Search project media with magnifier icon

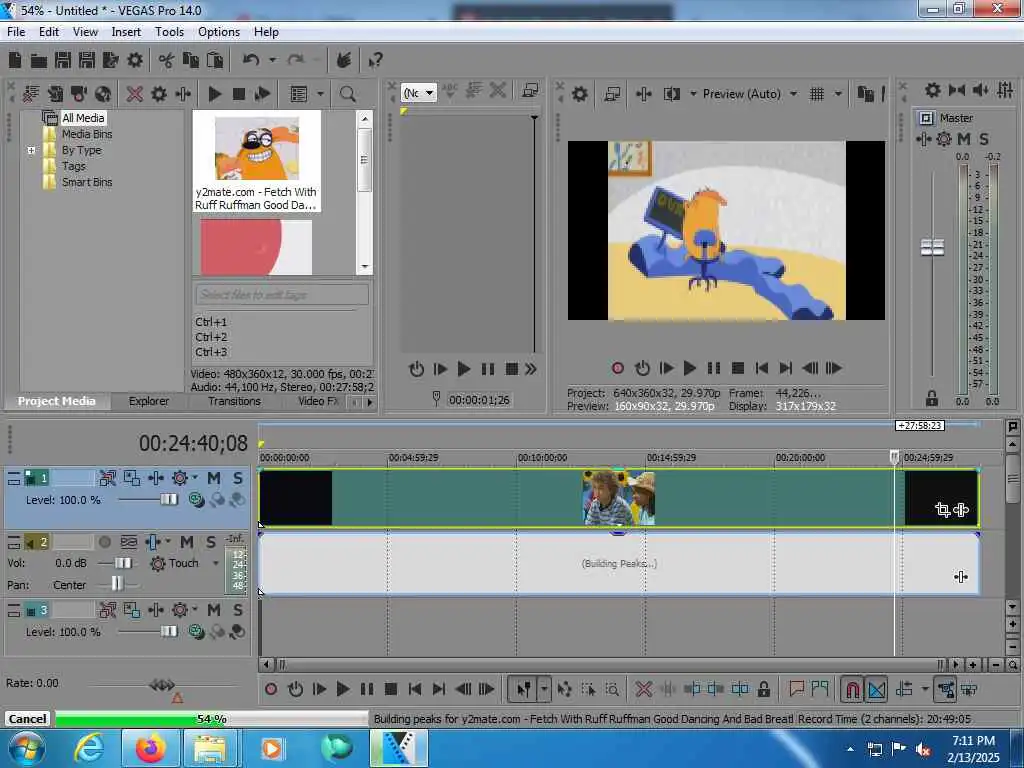[x=348, y=94]
